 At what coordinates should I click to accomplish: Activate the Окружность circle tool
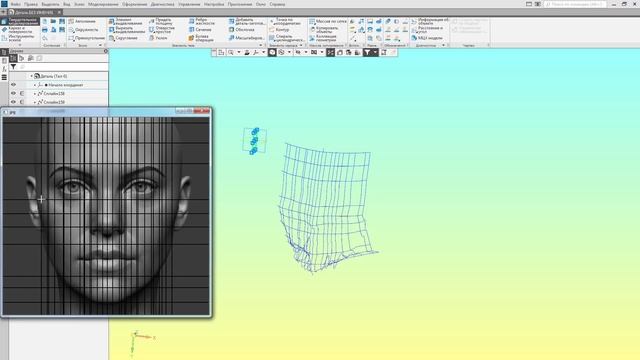83,30
